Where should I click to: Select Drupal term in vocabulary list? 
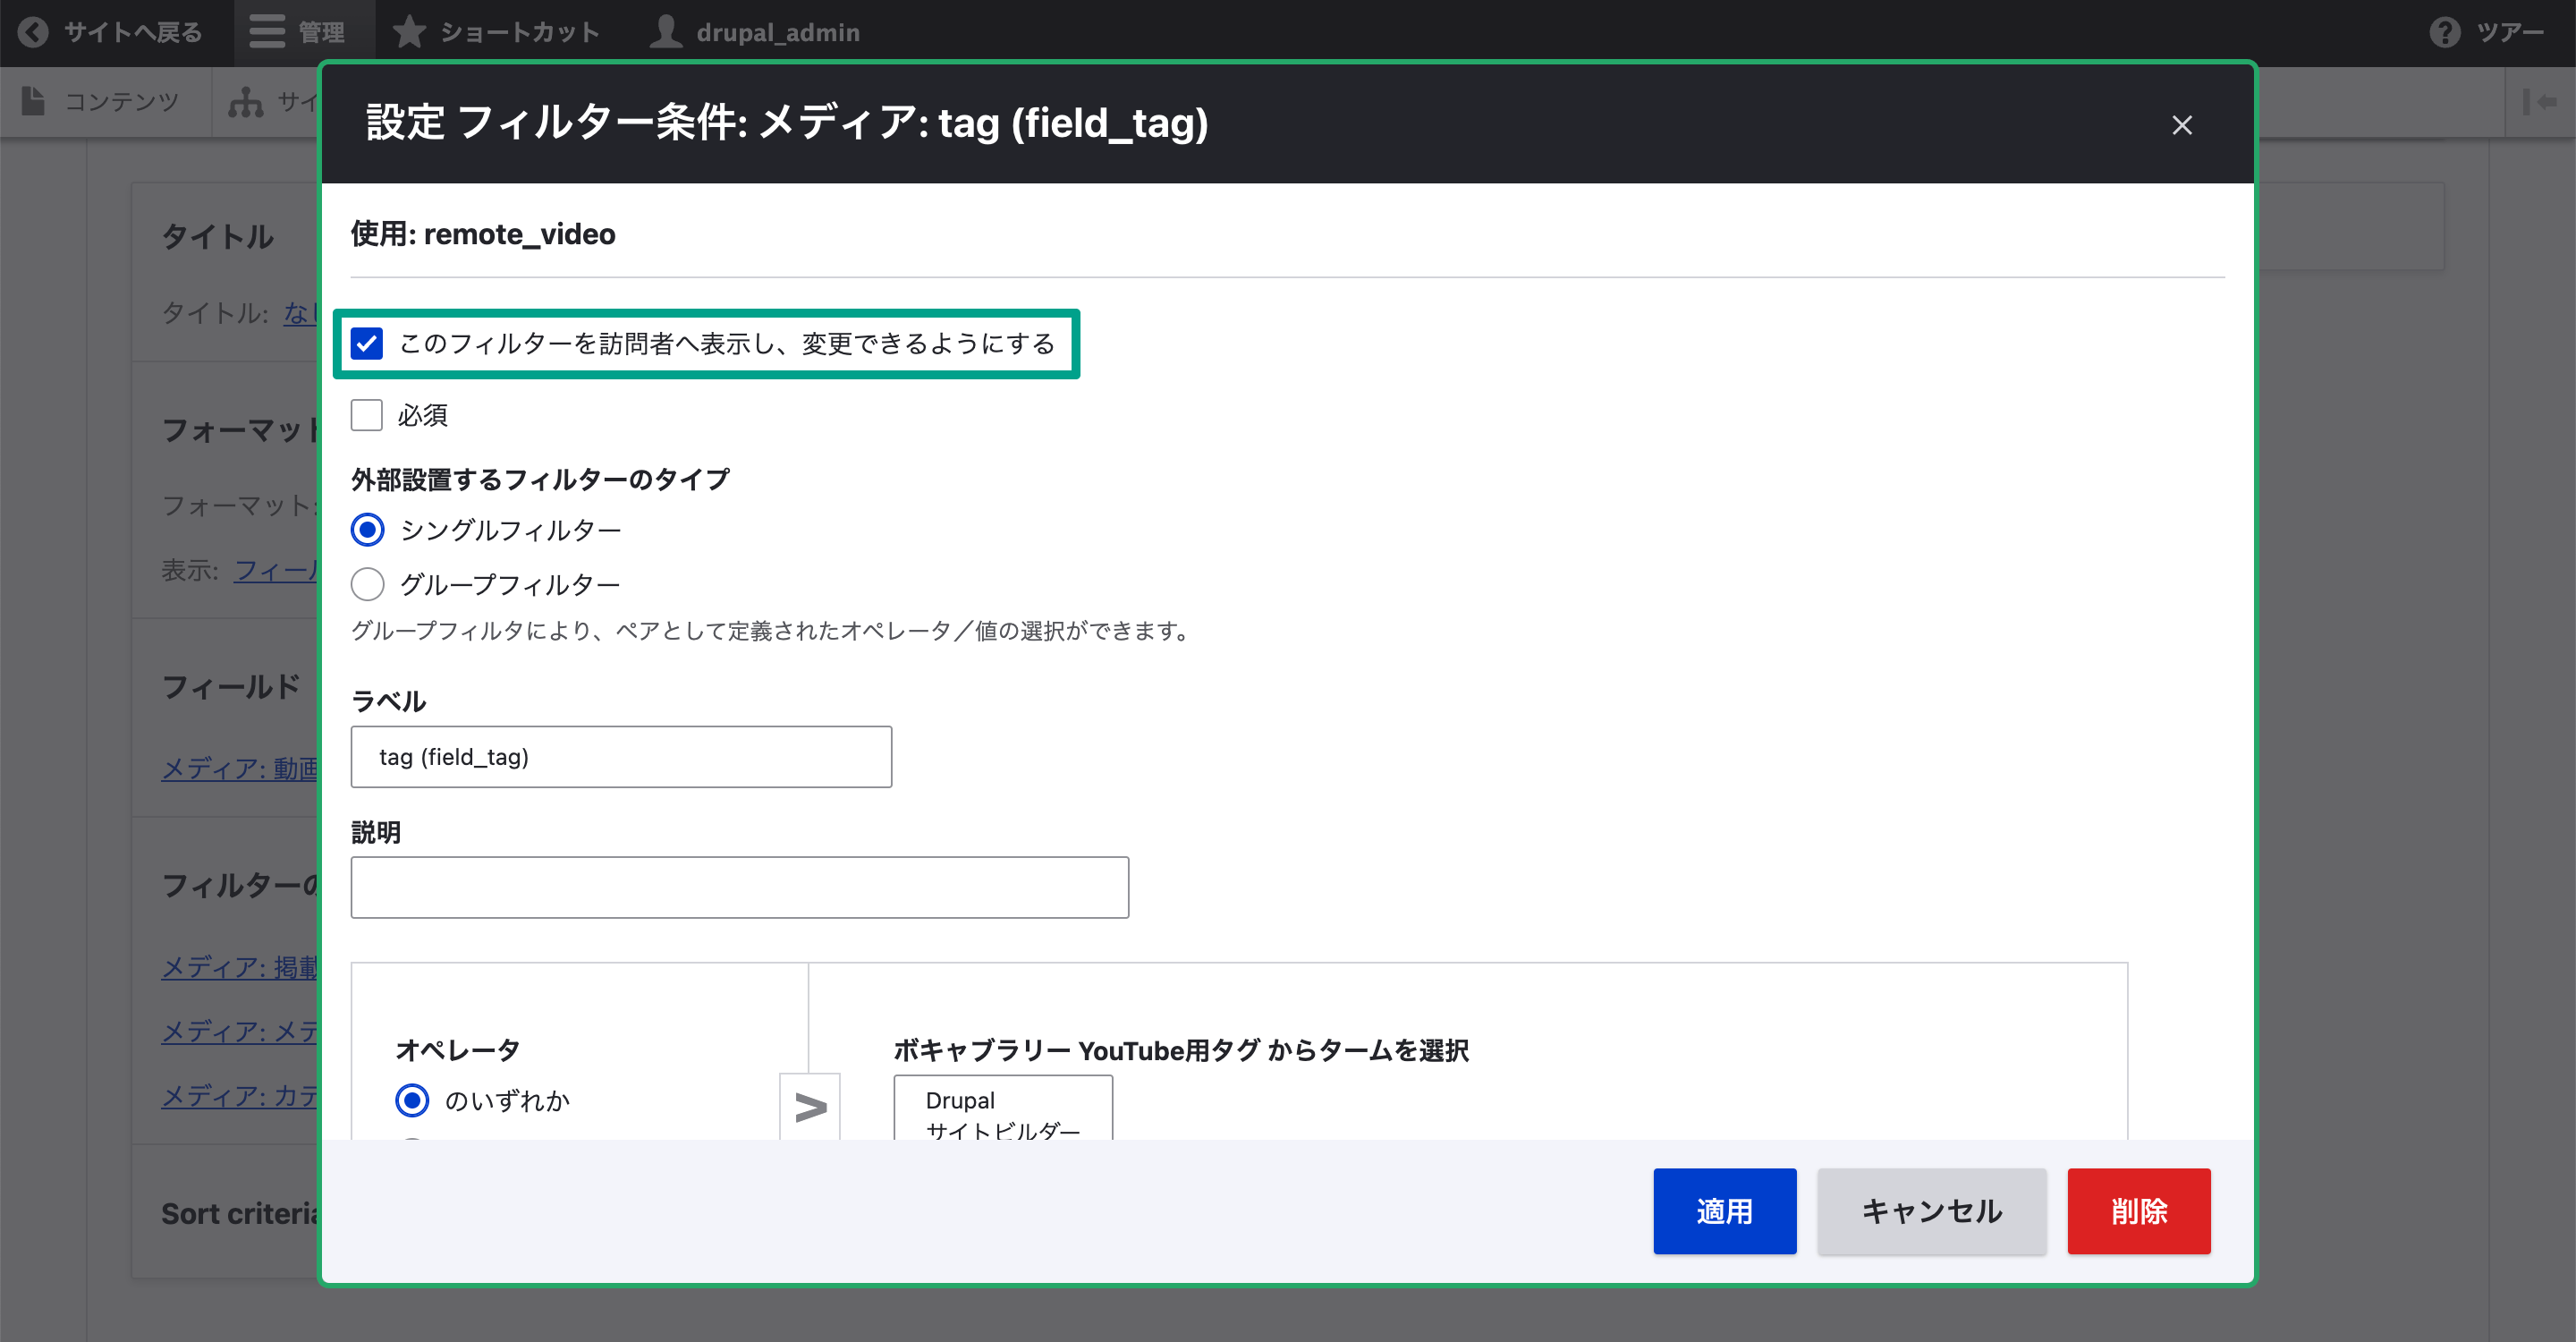(960, 1100)
